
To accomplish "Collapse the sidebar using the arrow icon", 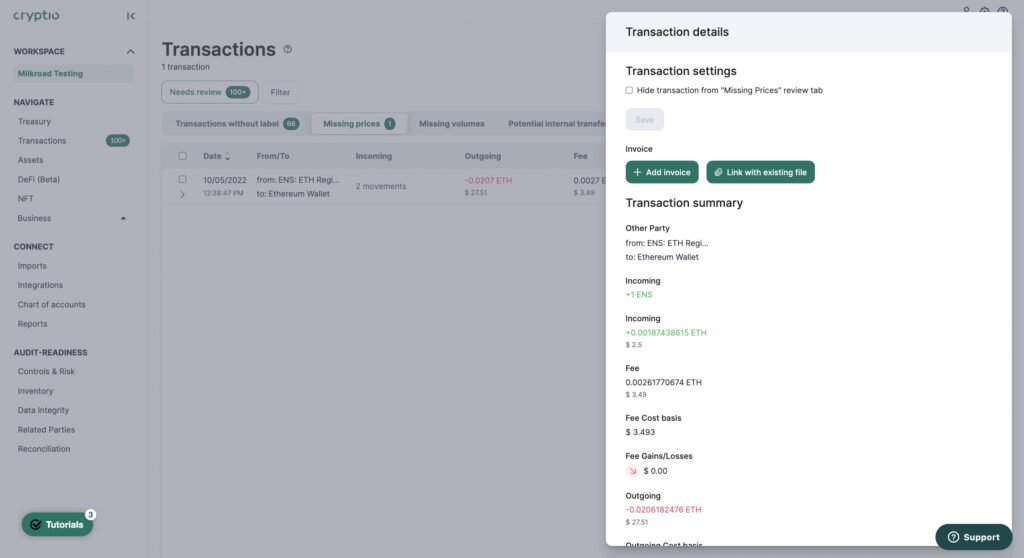I will click(x=131, y=16).
